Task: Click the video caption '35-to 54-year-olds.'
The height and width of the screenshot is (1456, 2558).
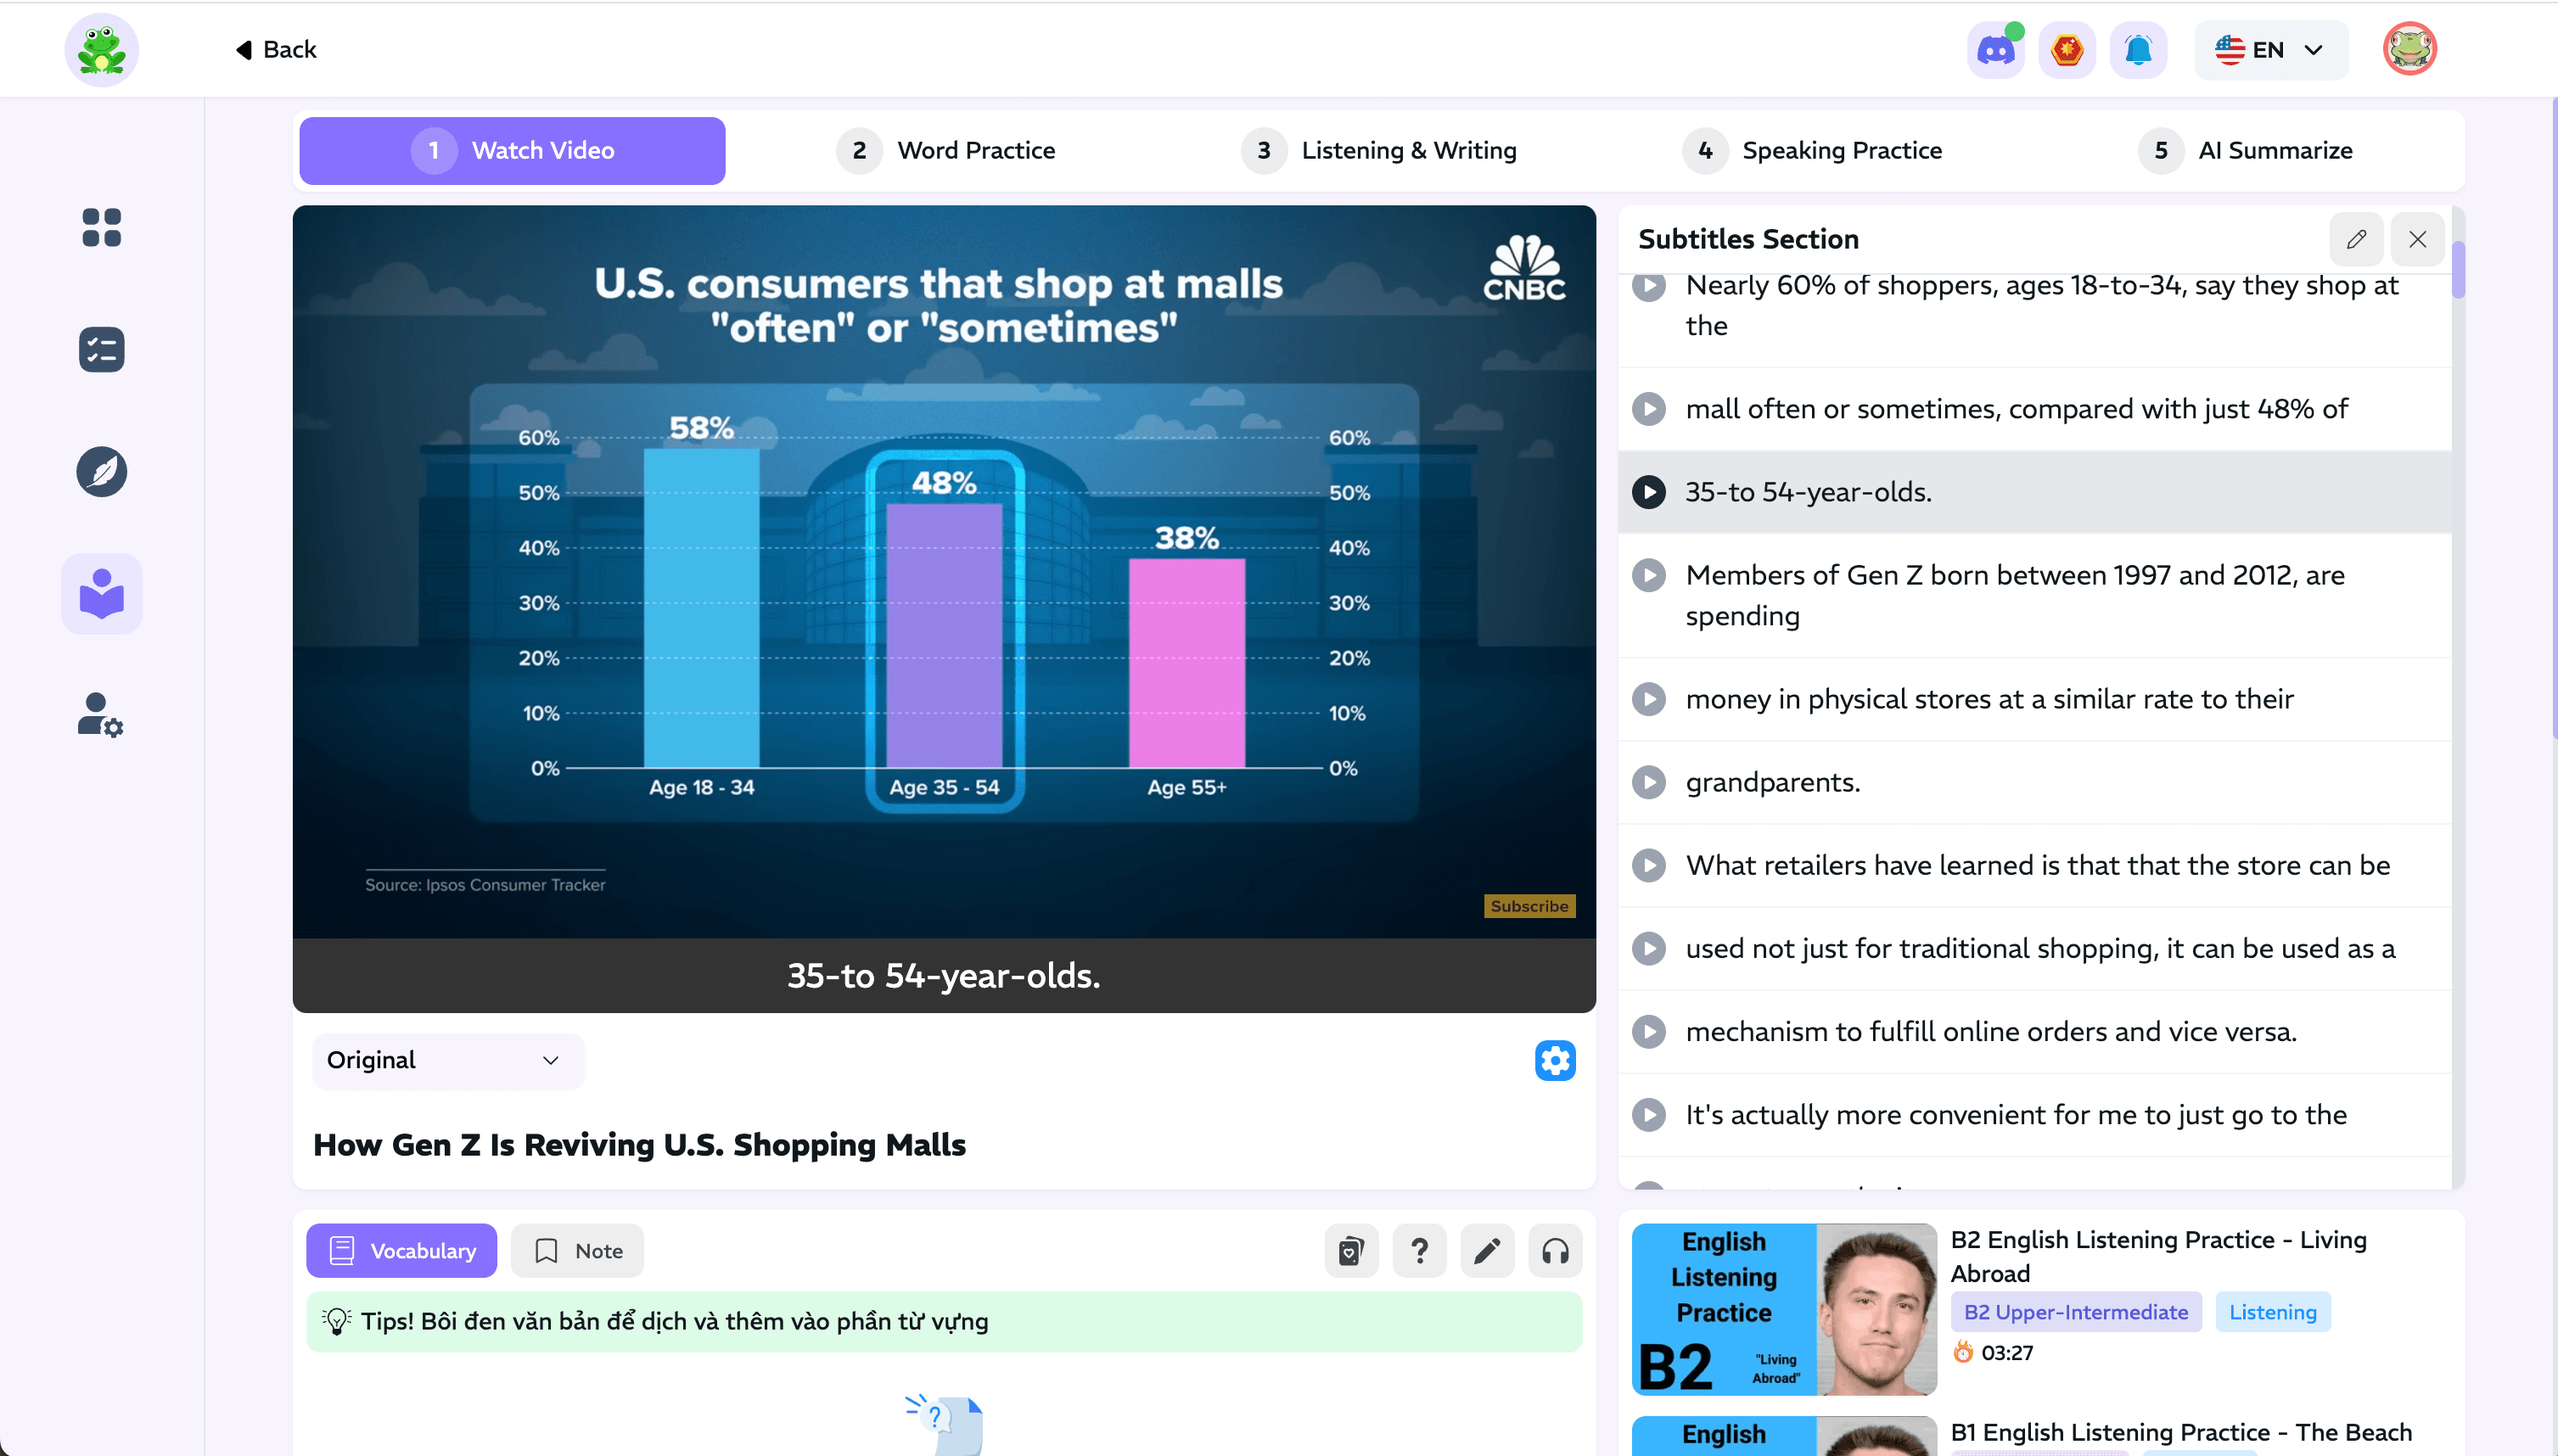Action: pyautogui.click(x=943, y=976)
